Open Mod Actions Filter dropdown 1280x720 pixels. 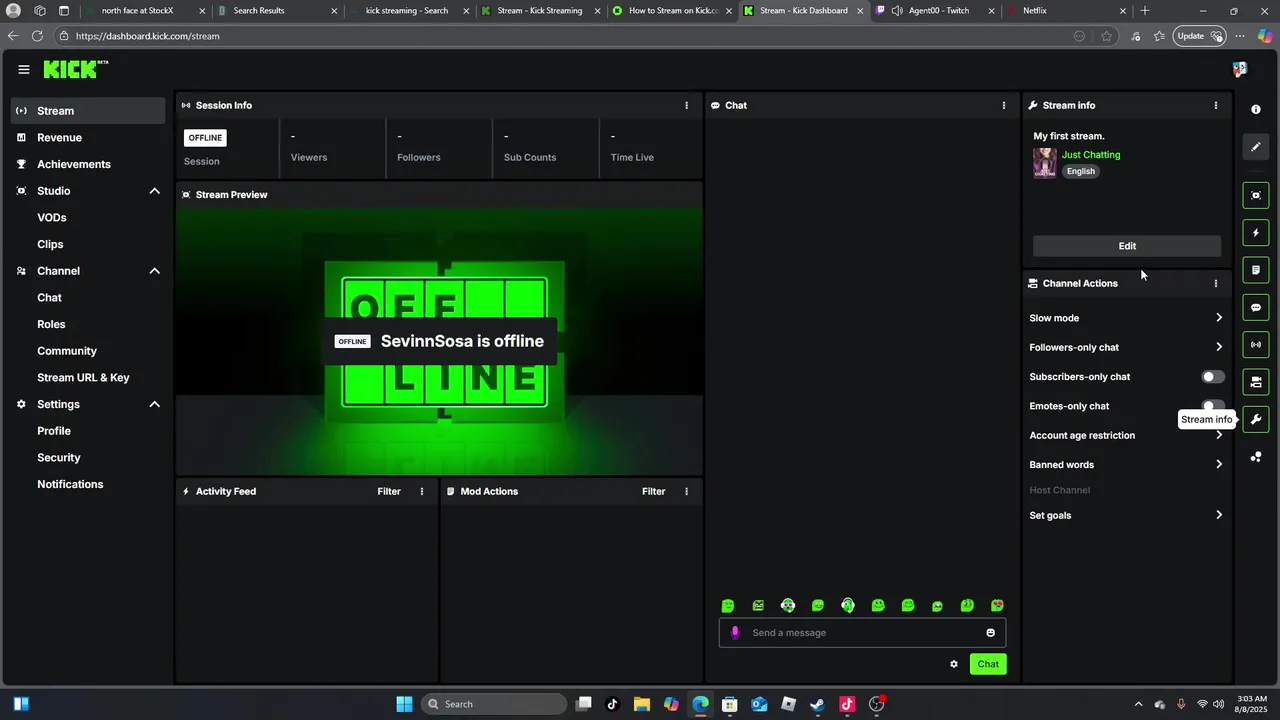653,491
